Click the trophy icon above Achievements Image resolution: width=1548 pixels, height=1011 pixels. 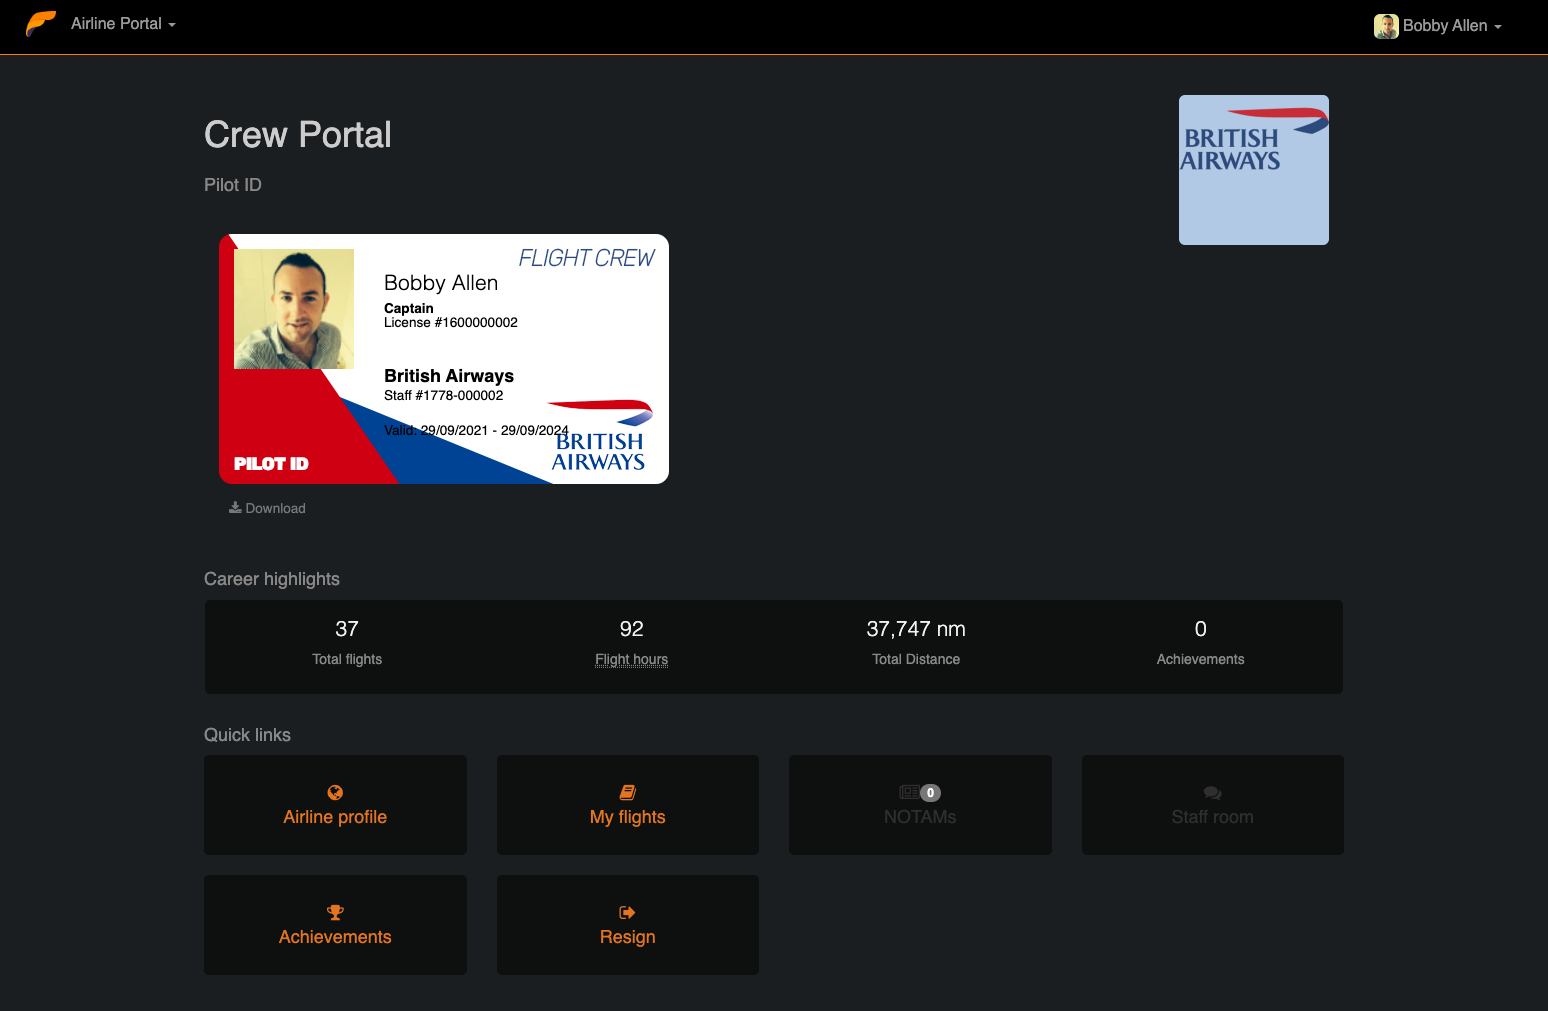(x=335, y=913)
